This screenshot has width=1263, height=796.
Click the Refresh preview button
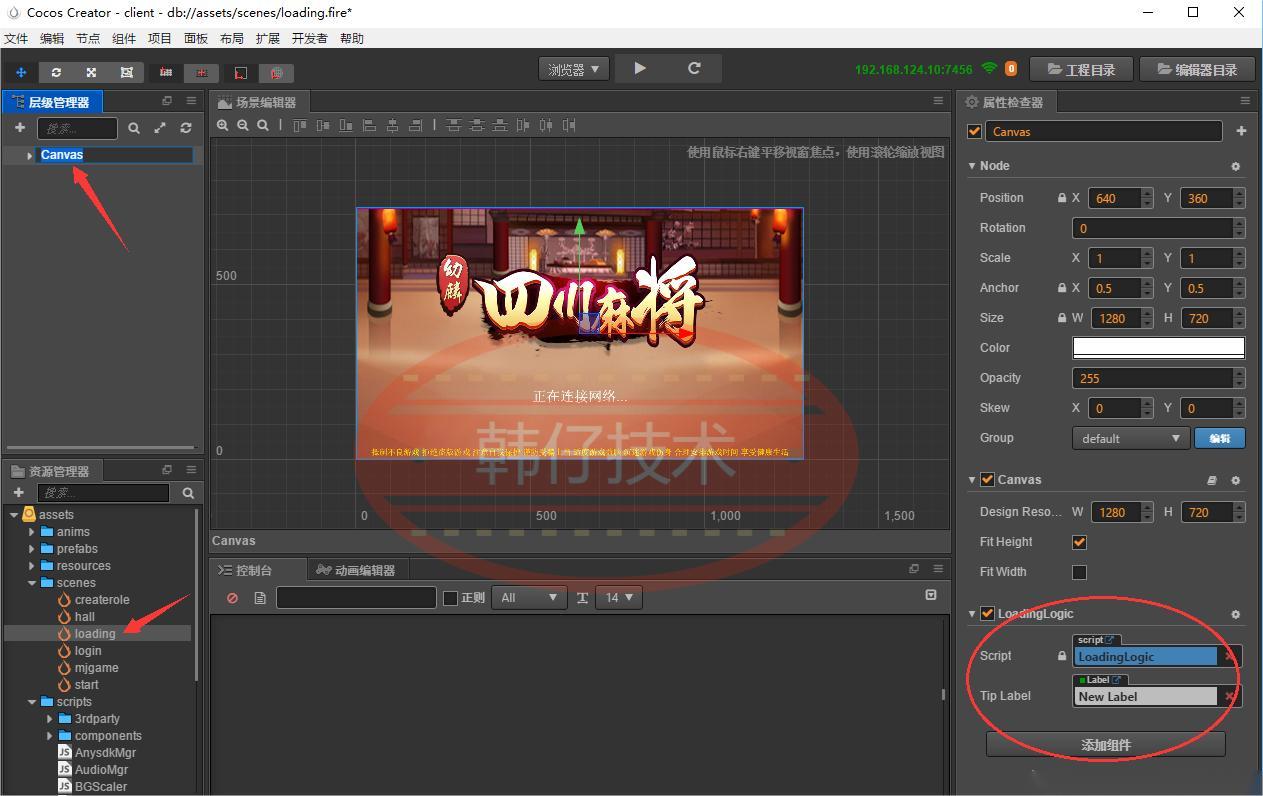pos(694,68)
